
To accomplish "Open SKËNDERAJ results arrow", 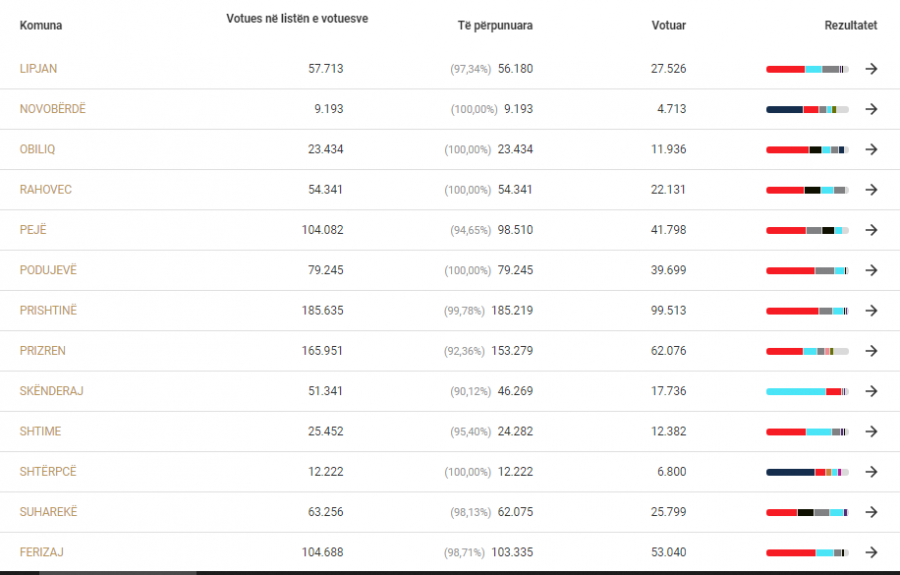I will pyautogui.click(x=871, y=391).
